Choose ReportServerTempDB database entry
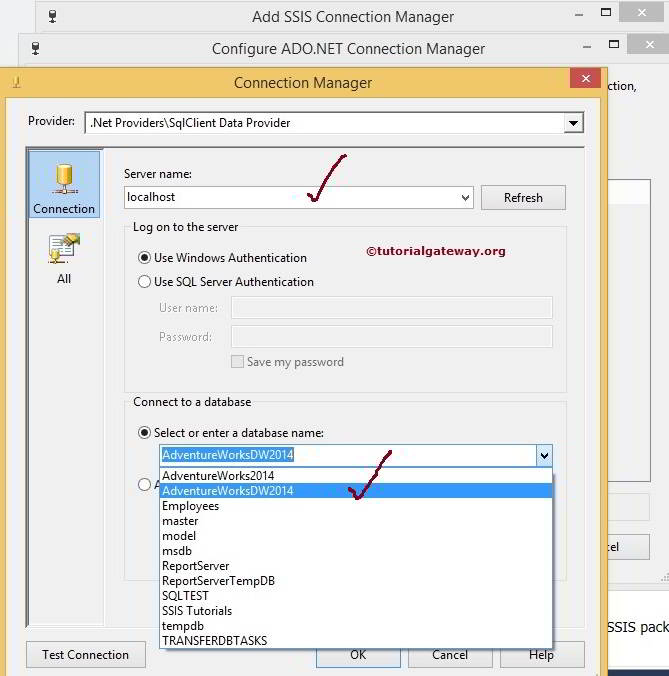Viewport: 669px width, 676px height. [x=356, y=581]
